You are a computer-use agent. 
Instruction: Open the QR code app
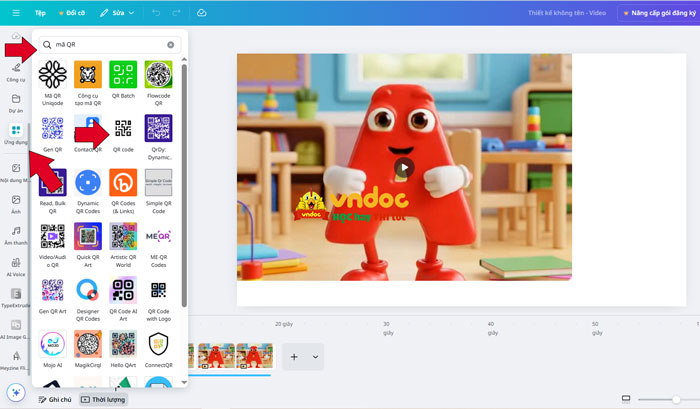pos(123,129)
